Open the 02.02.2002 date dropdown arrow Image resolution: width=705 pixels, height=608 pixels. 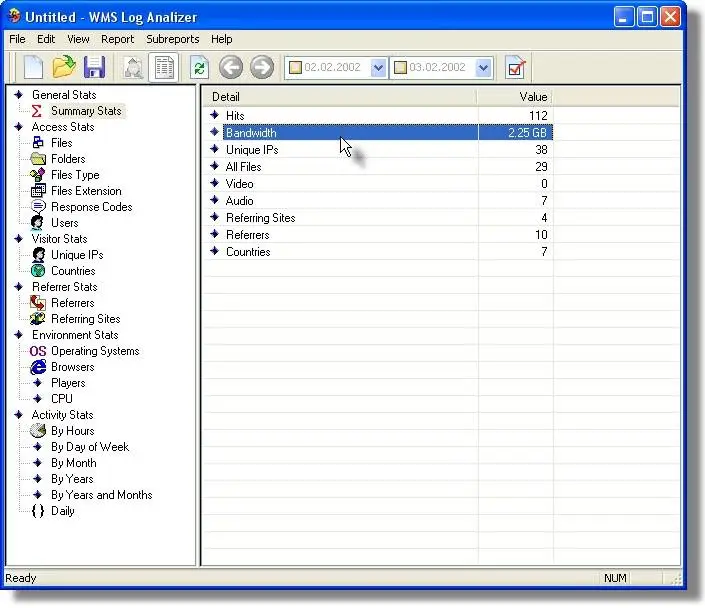coord(379,68)
